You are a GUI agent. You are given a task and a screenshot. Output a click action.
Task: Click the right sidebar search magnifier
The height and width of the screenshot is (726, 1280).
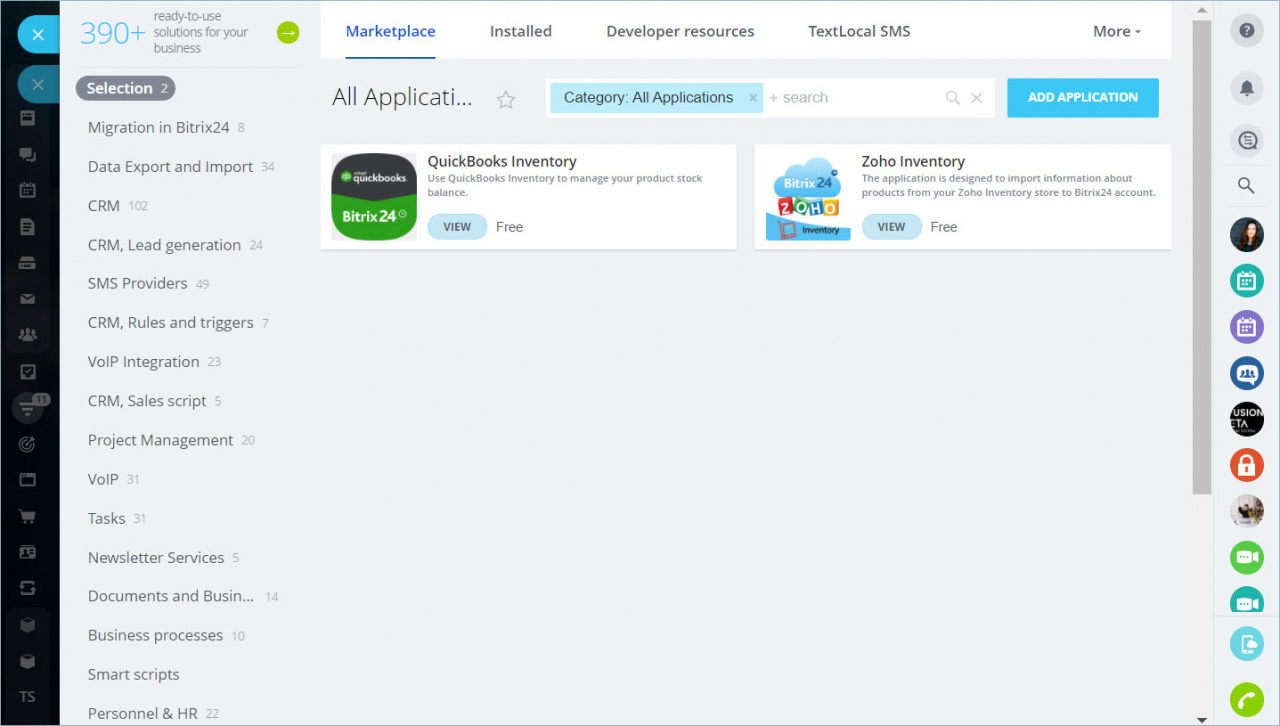1246,186
